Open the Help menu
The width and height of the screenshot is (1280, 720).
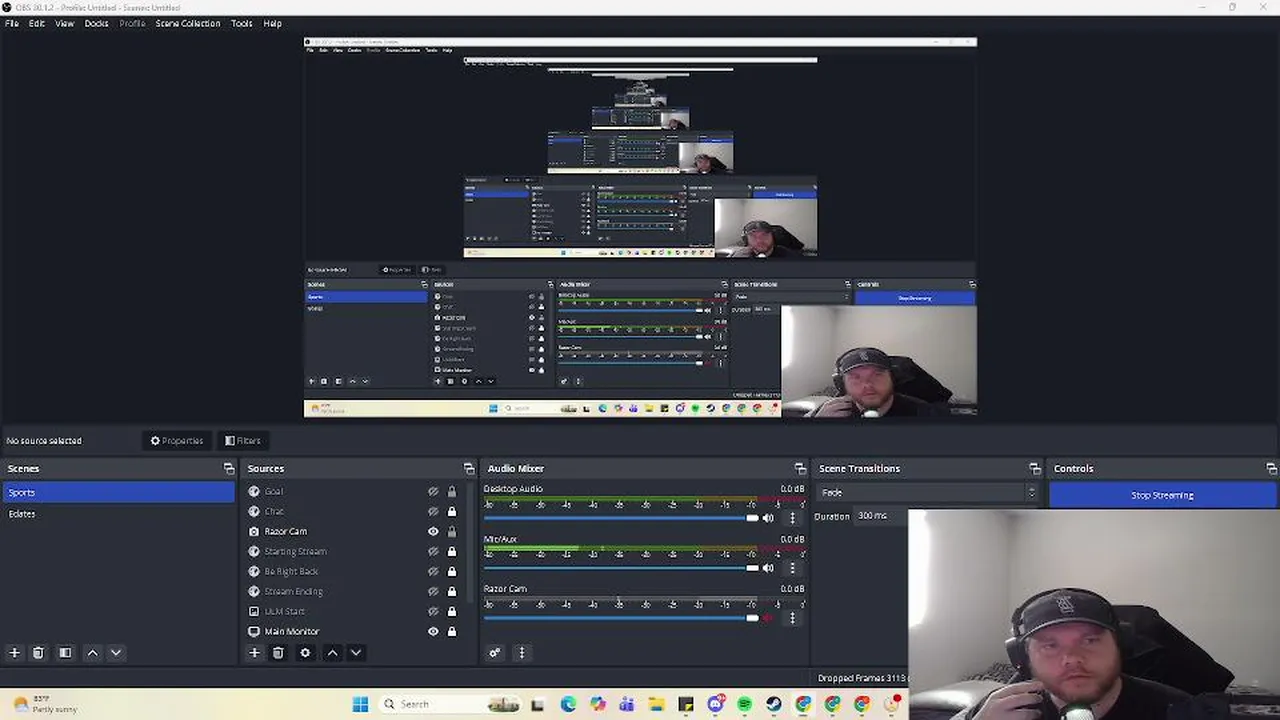click(272, 23)
